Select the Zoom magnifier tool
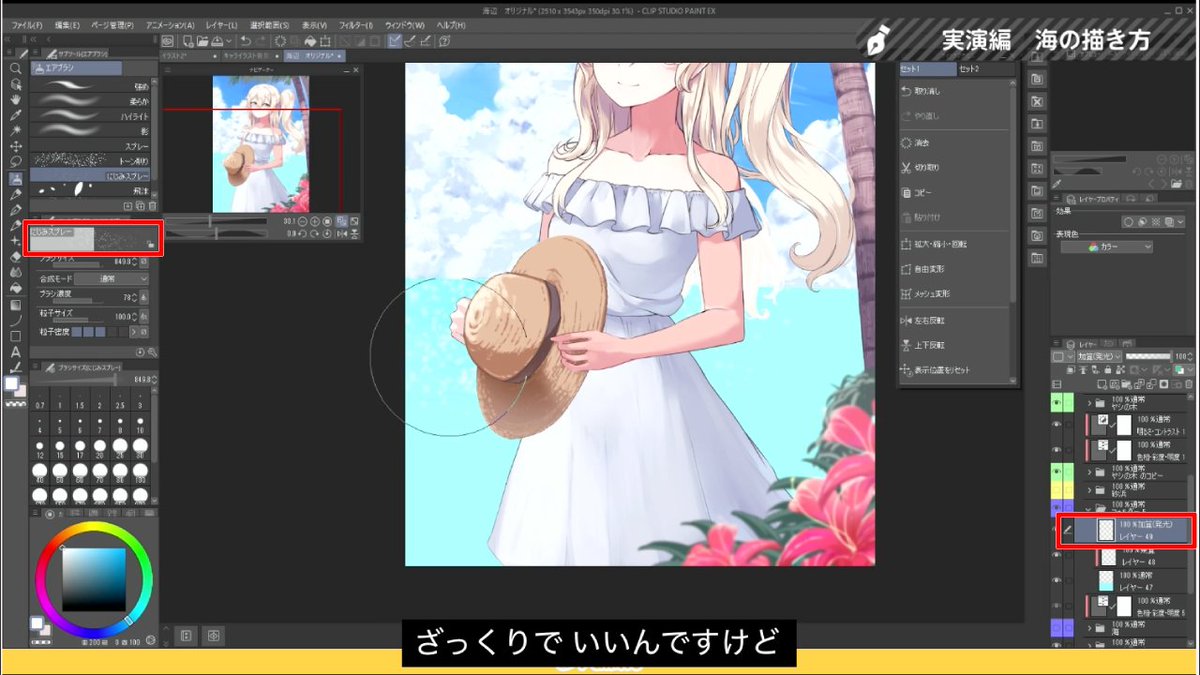The image size is (1200, 675). 16,69
